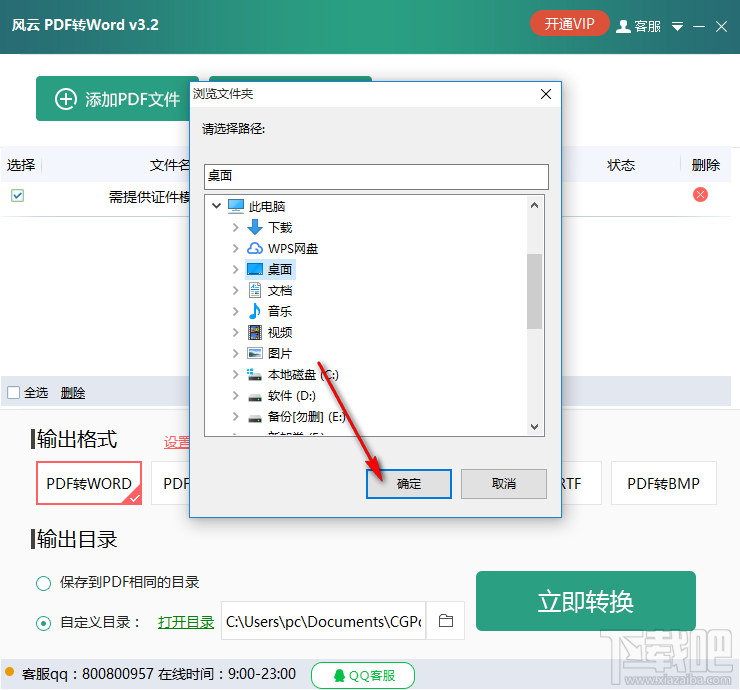Viewport: 740px width, 690px height.
Task: Expand the 软件 (D:) node
Action: (235, 395)
